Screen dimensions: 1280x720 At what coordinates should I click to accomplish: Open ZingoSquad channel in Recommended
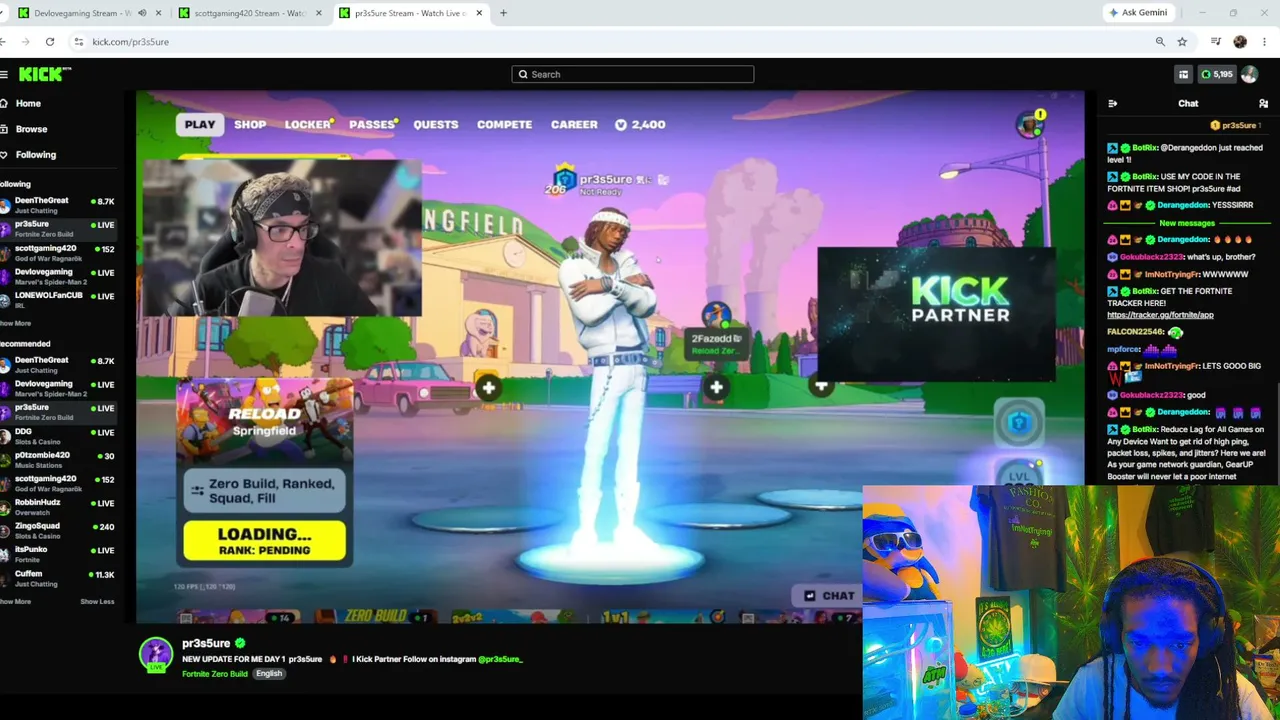58,530
